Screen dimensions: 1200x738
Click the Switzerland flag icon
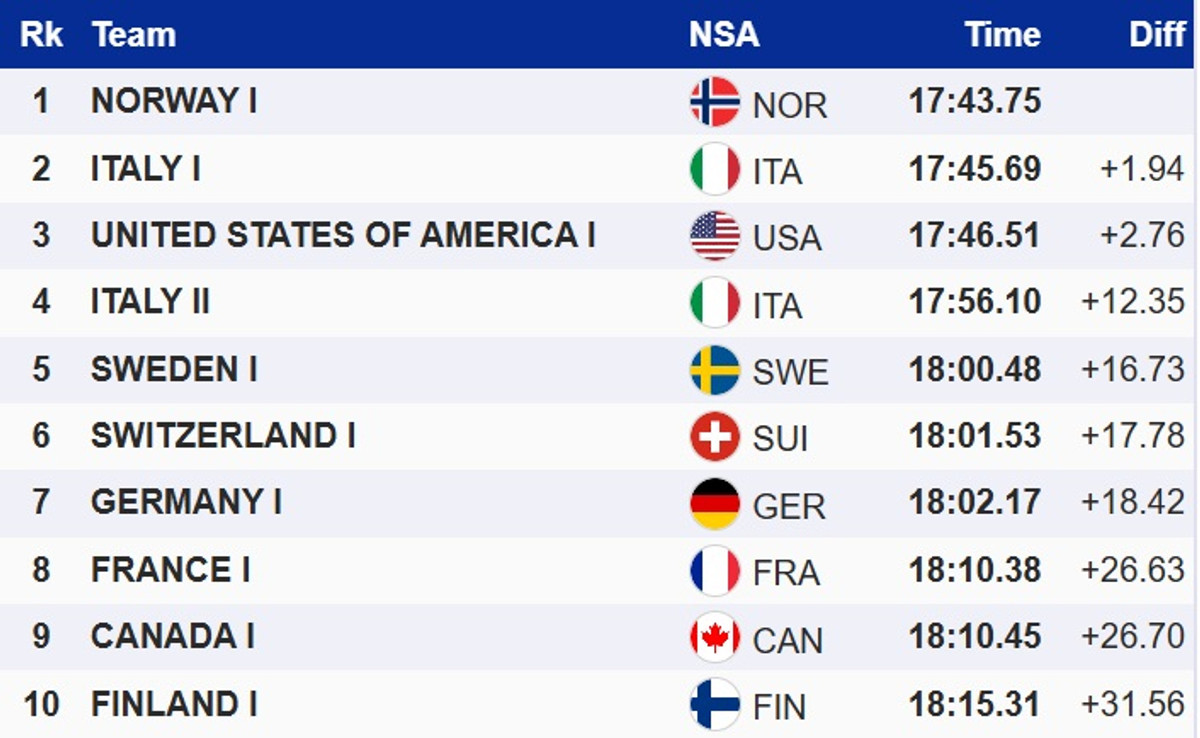click(x=715, y=437)
